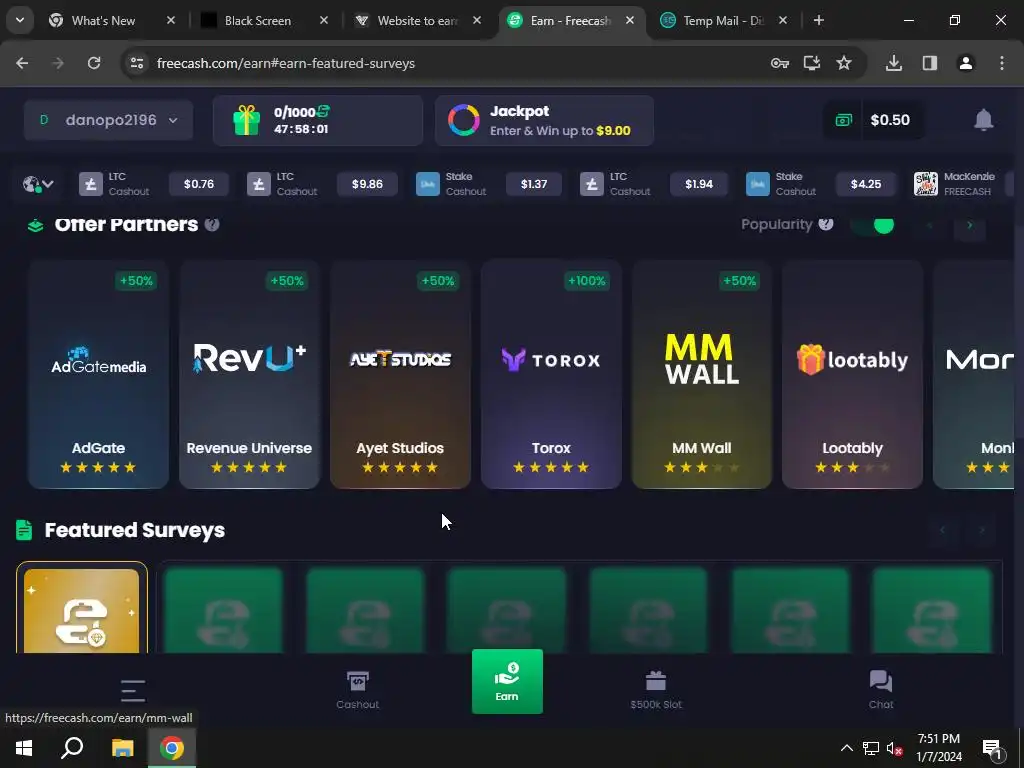Show next Featured Surveys arrow

point(982,530)
